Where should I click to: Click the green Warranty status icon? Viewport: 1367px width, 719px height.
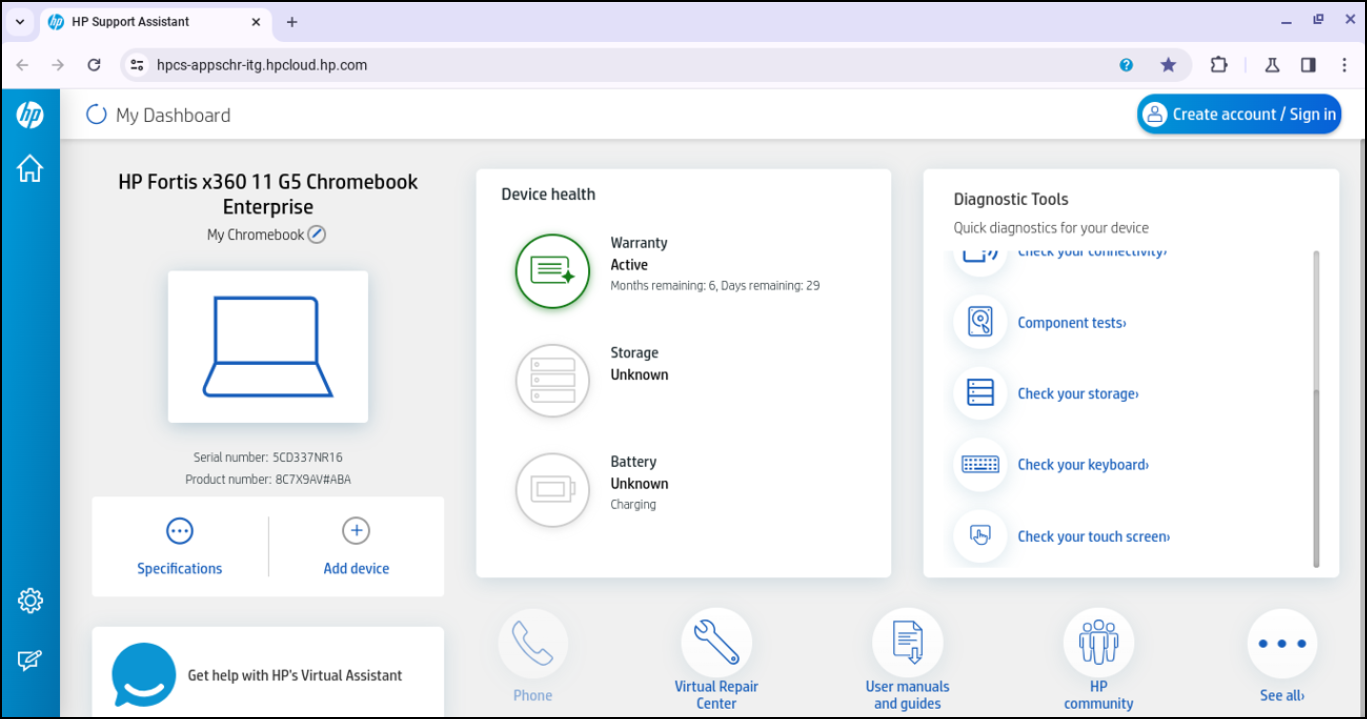tap(552, 271)
